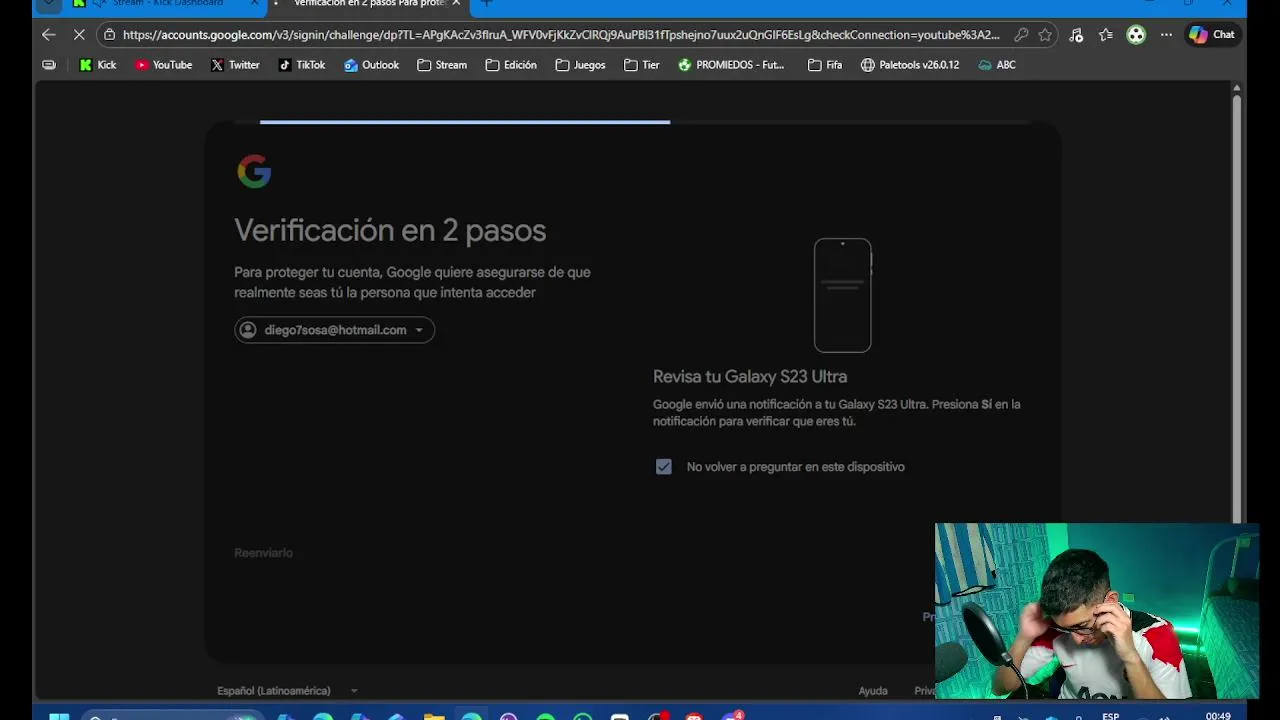Open the Kick bookmark
Viewport: 1280px width, 720px height.
pyautogui.click(x=98, y=65)
